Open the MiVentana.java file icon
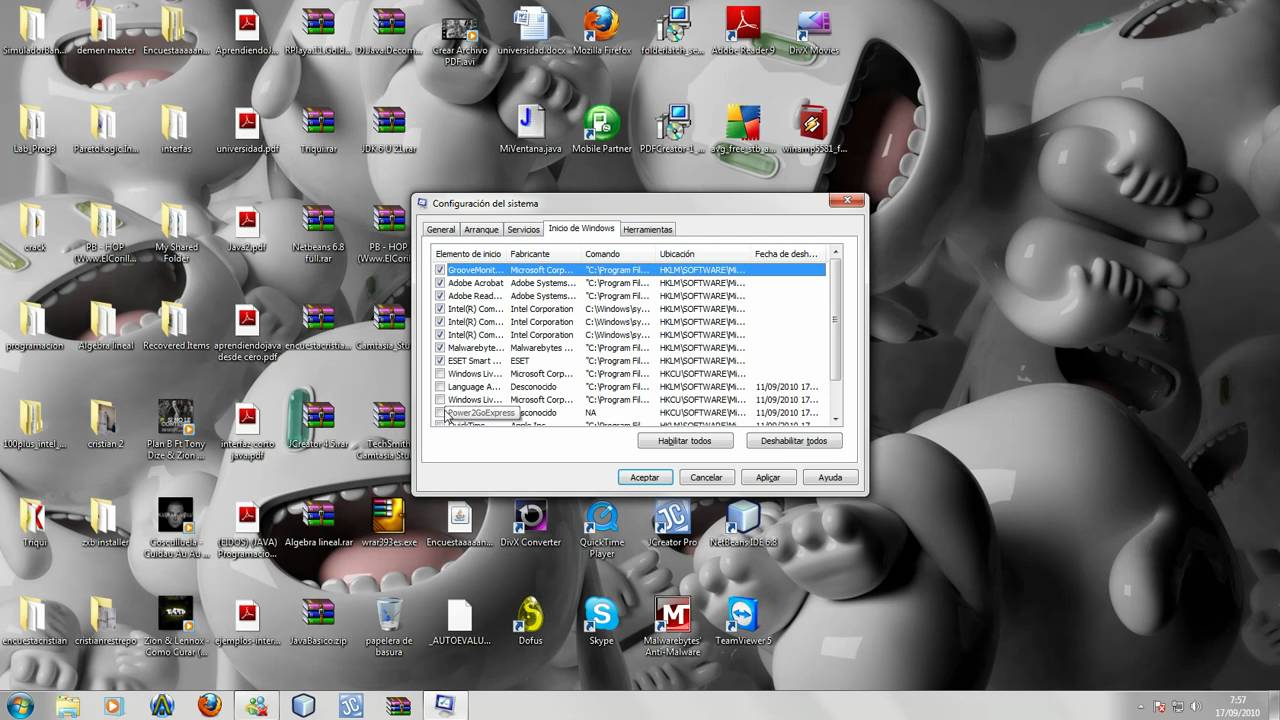 (x=531, y=128)
